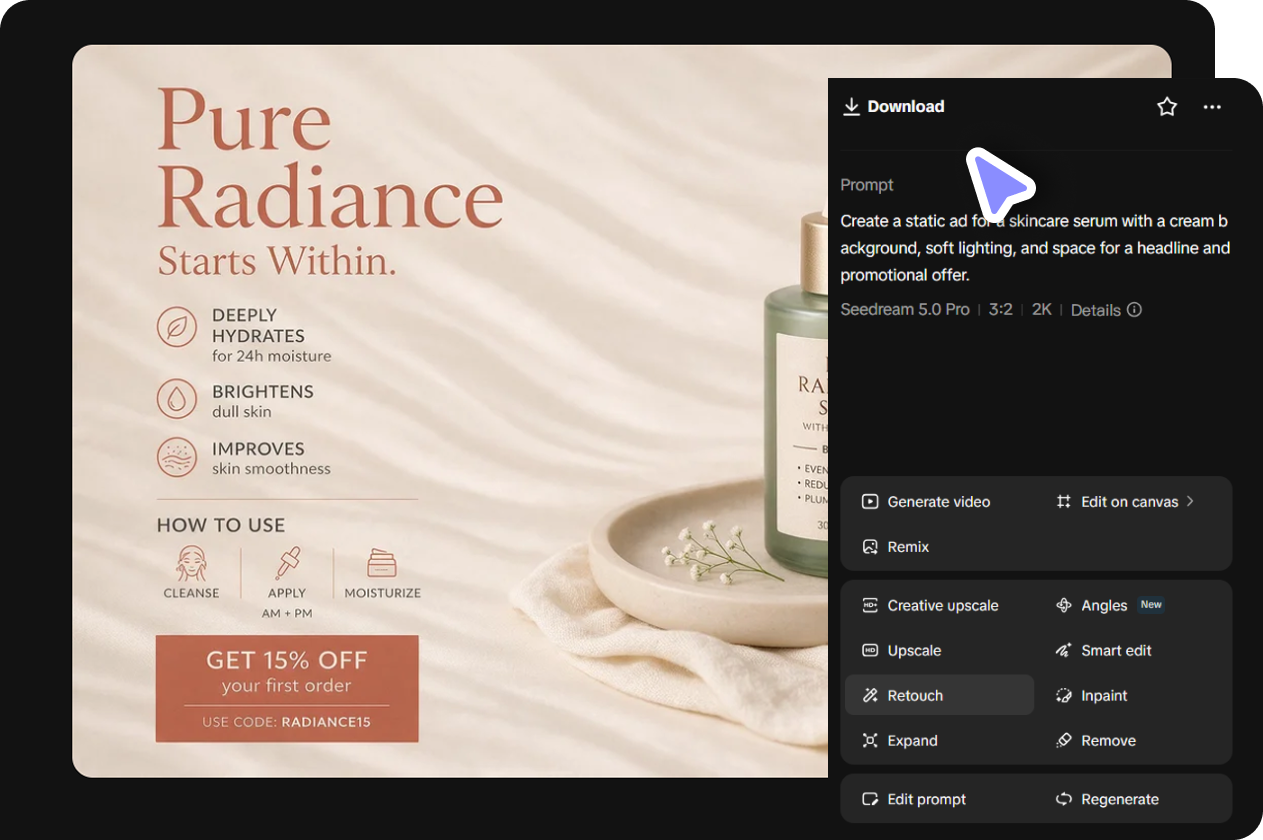Choose the Remove tool
Screen dimensions: 1263x840
[1096, 741]
